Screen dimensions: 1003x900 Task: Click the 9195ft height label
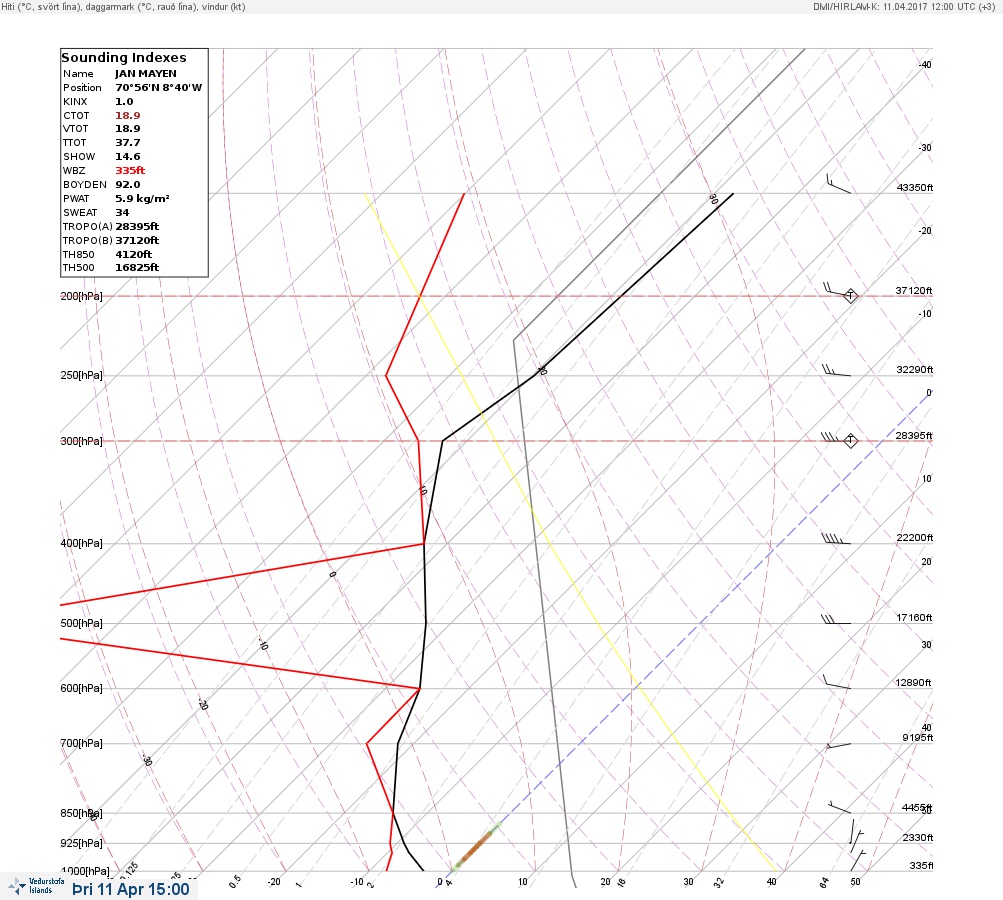click(x=918, y=738)
